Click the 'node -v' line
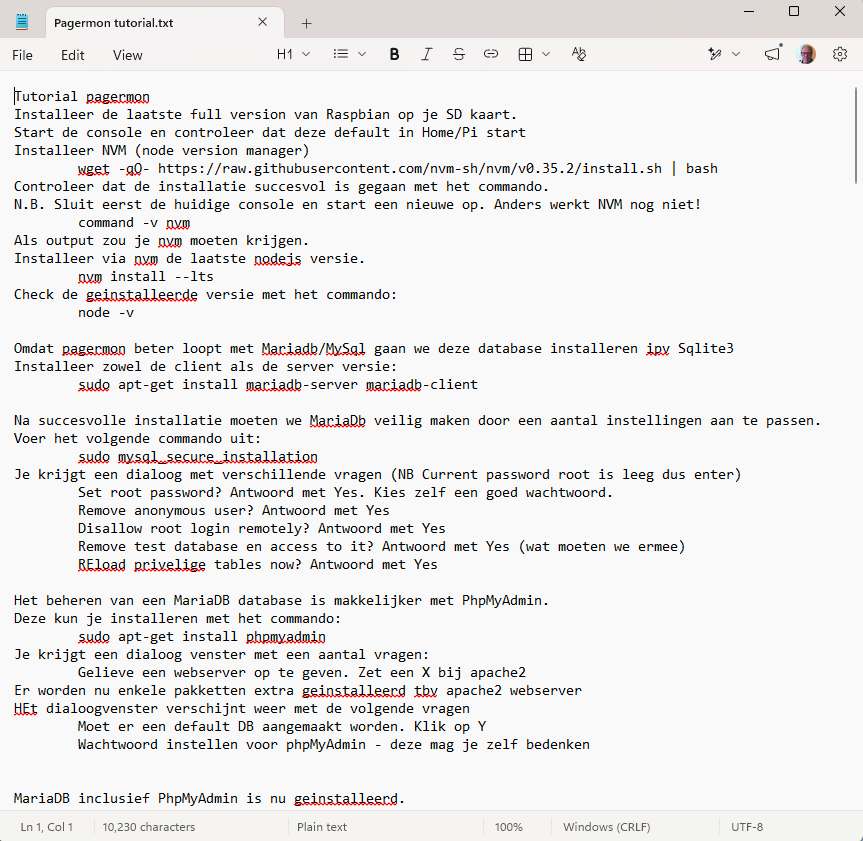The height and width of the screenshot is (841, 863). [106, 313]
